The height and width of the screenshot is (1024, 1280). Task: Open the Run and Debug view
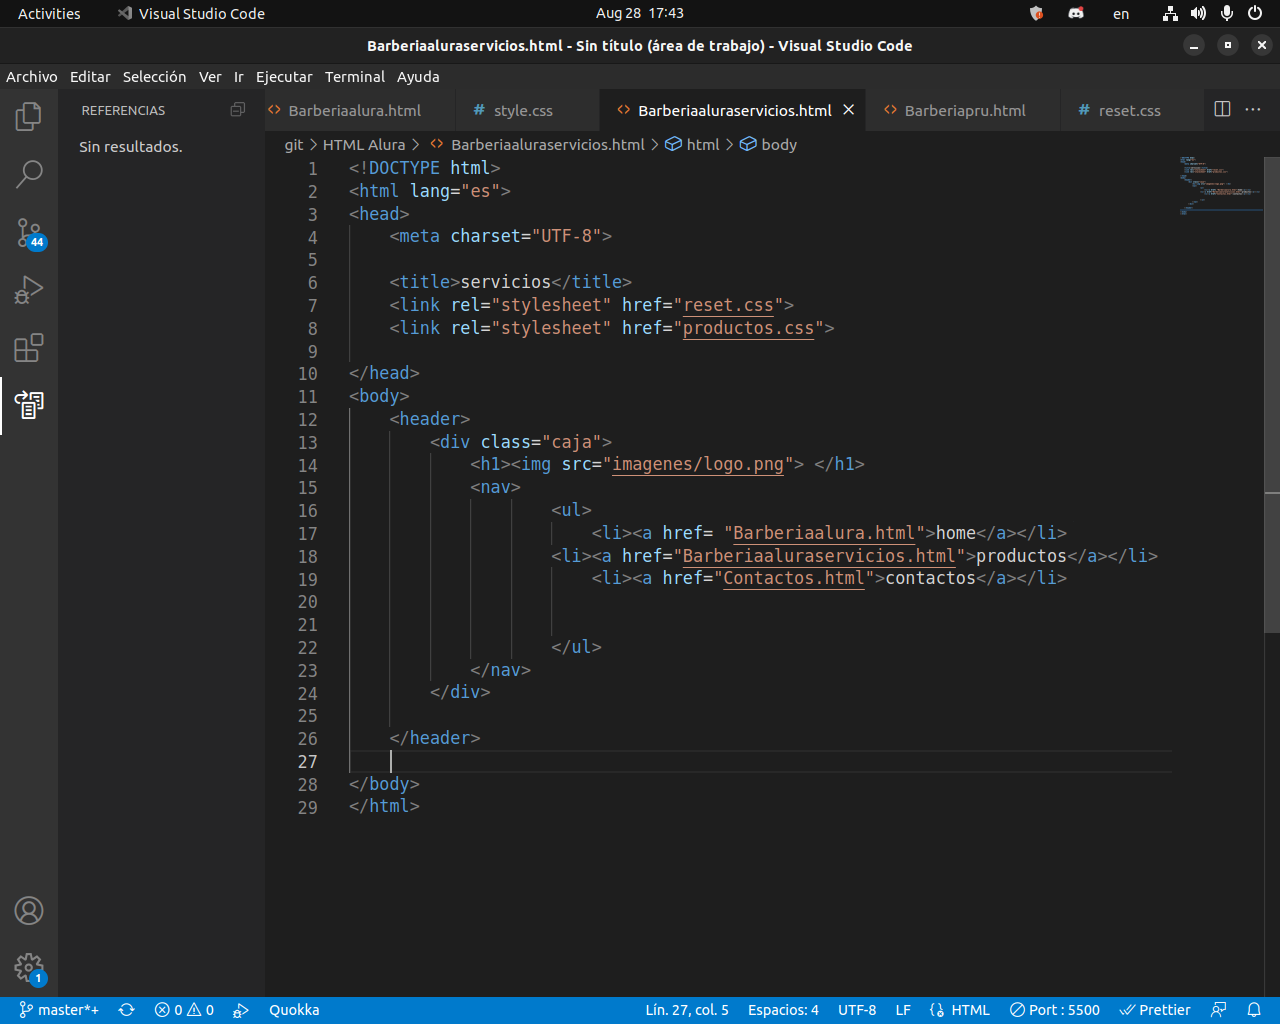click(29, 290)
